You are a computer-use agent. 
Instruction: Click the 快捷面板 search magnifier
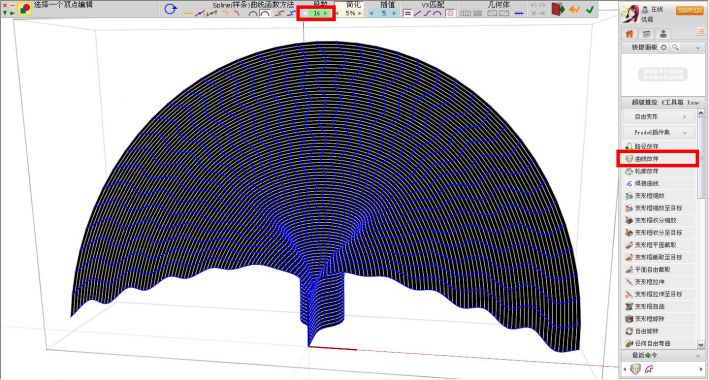pos(675,48)
